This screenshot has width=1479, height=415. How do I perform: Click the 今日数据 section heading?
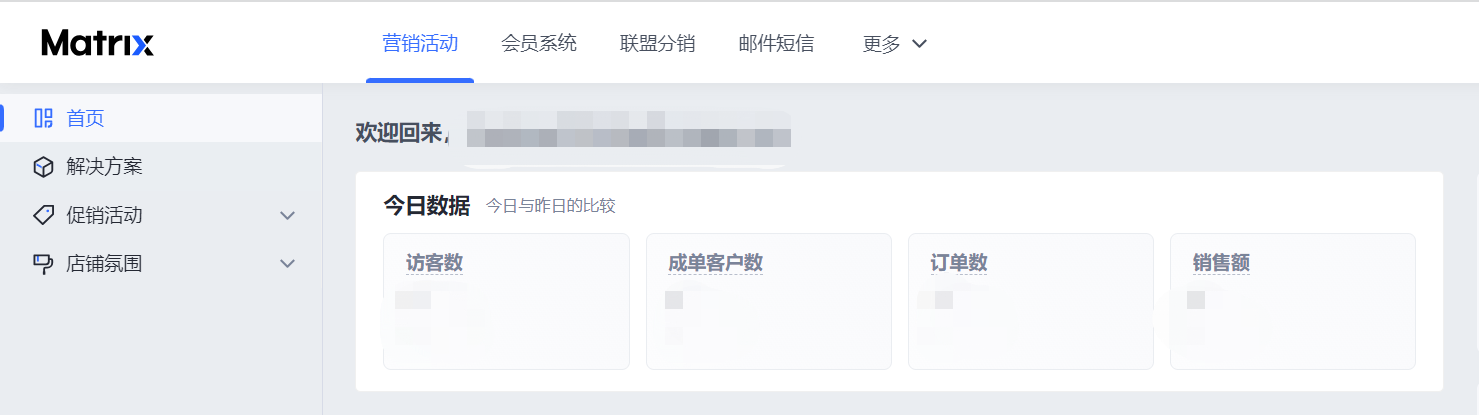426,206
